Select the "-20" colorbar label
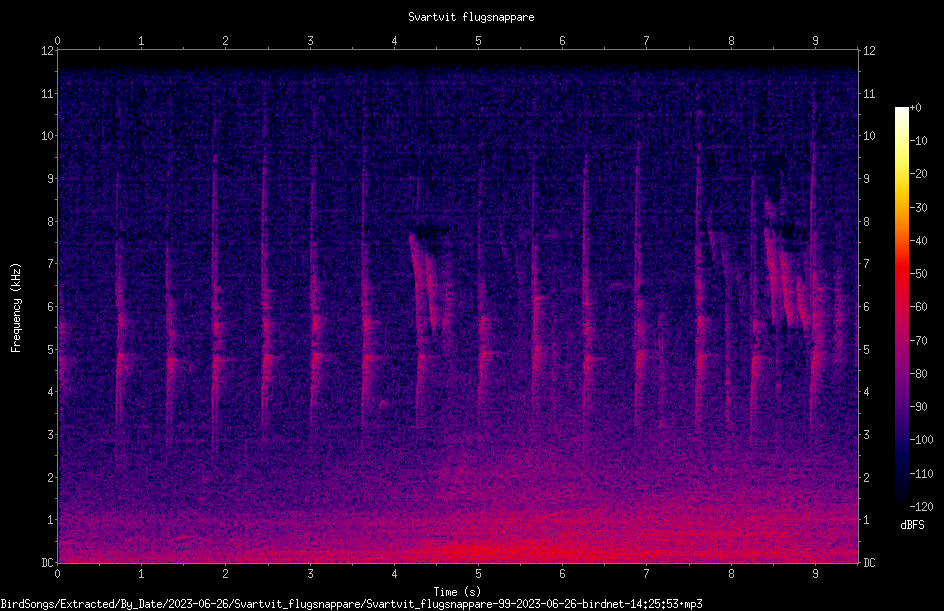 [x=919, y=174]
